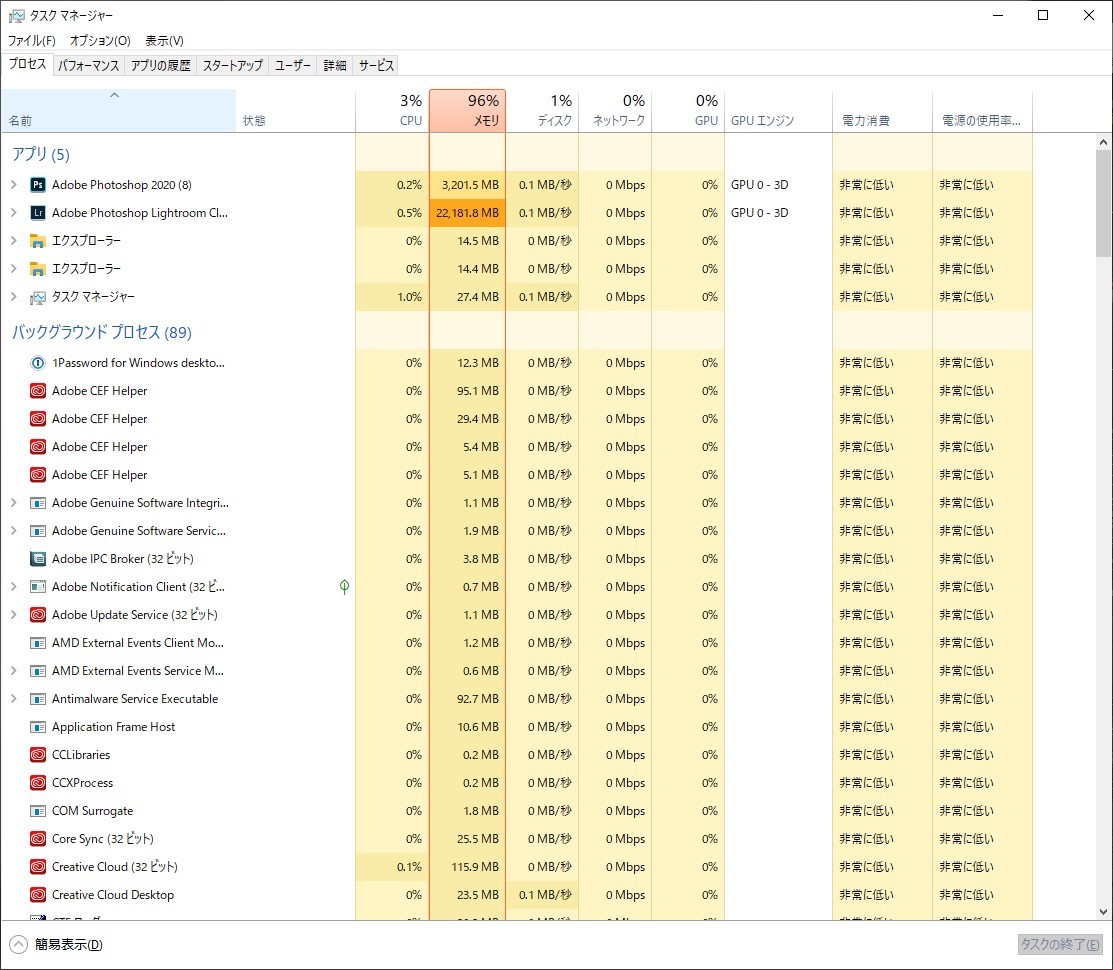Click the Lightroom Classic Lr icon

38,213
